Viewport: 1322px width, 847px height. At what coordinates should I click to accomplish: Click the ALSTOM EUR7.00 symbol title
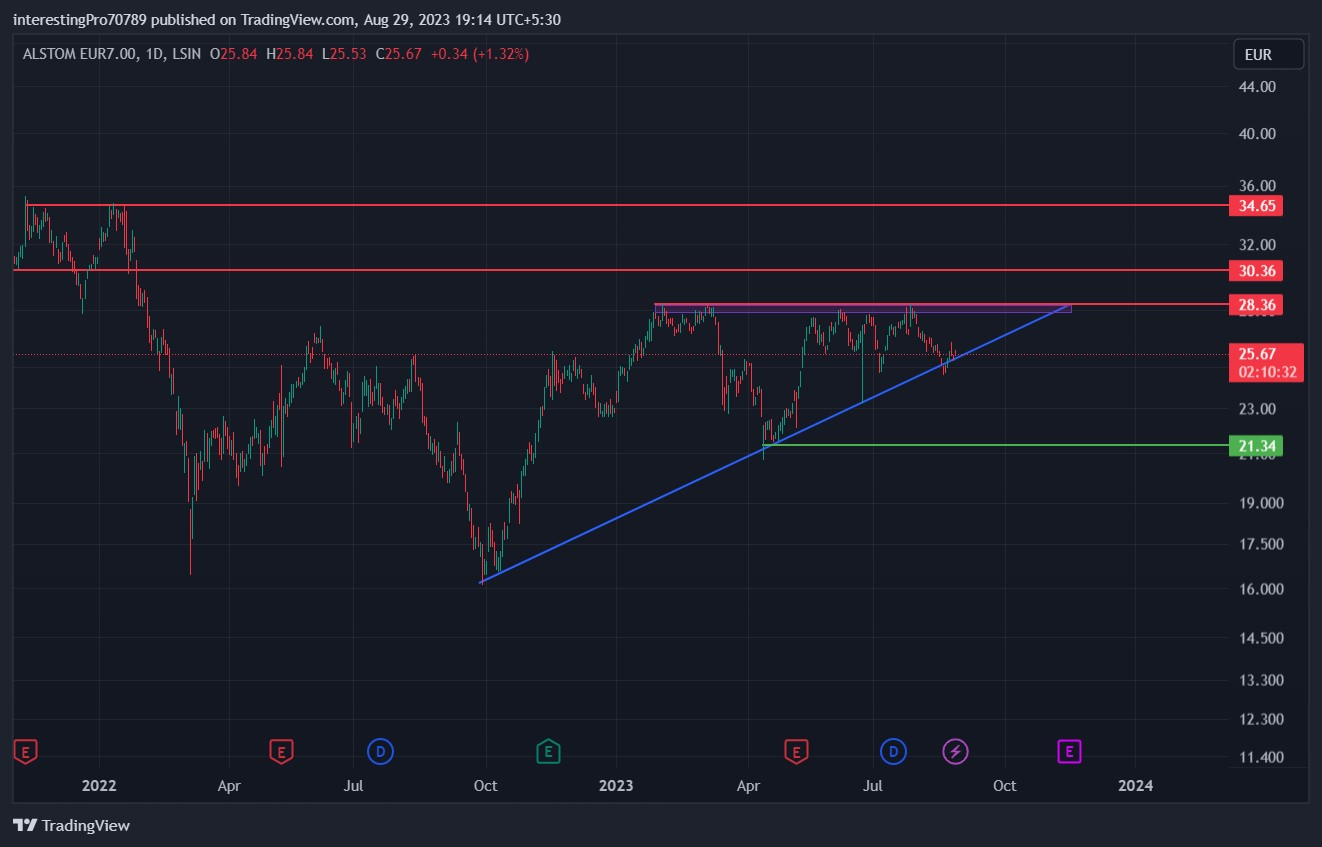(80, 54)
